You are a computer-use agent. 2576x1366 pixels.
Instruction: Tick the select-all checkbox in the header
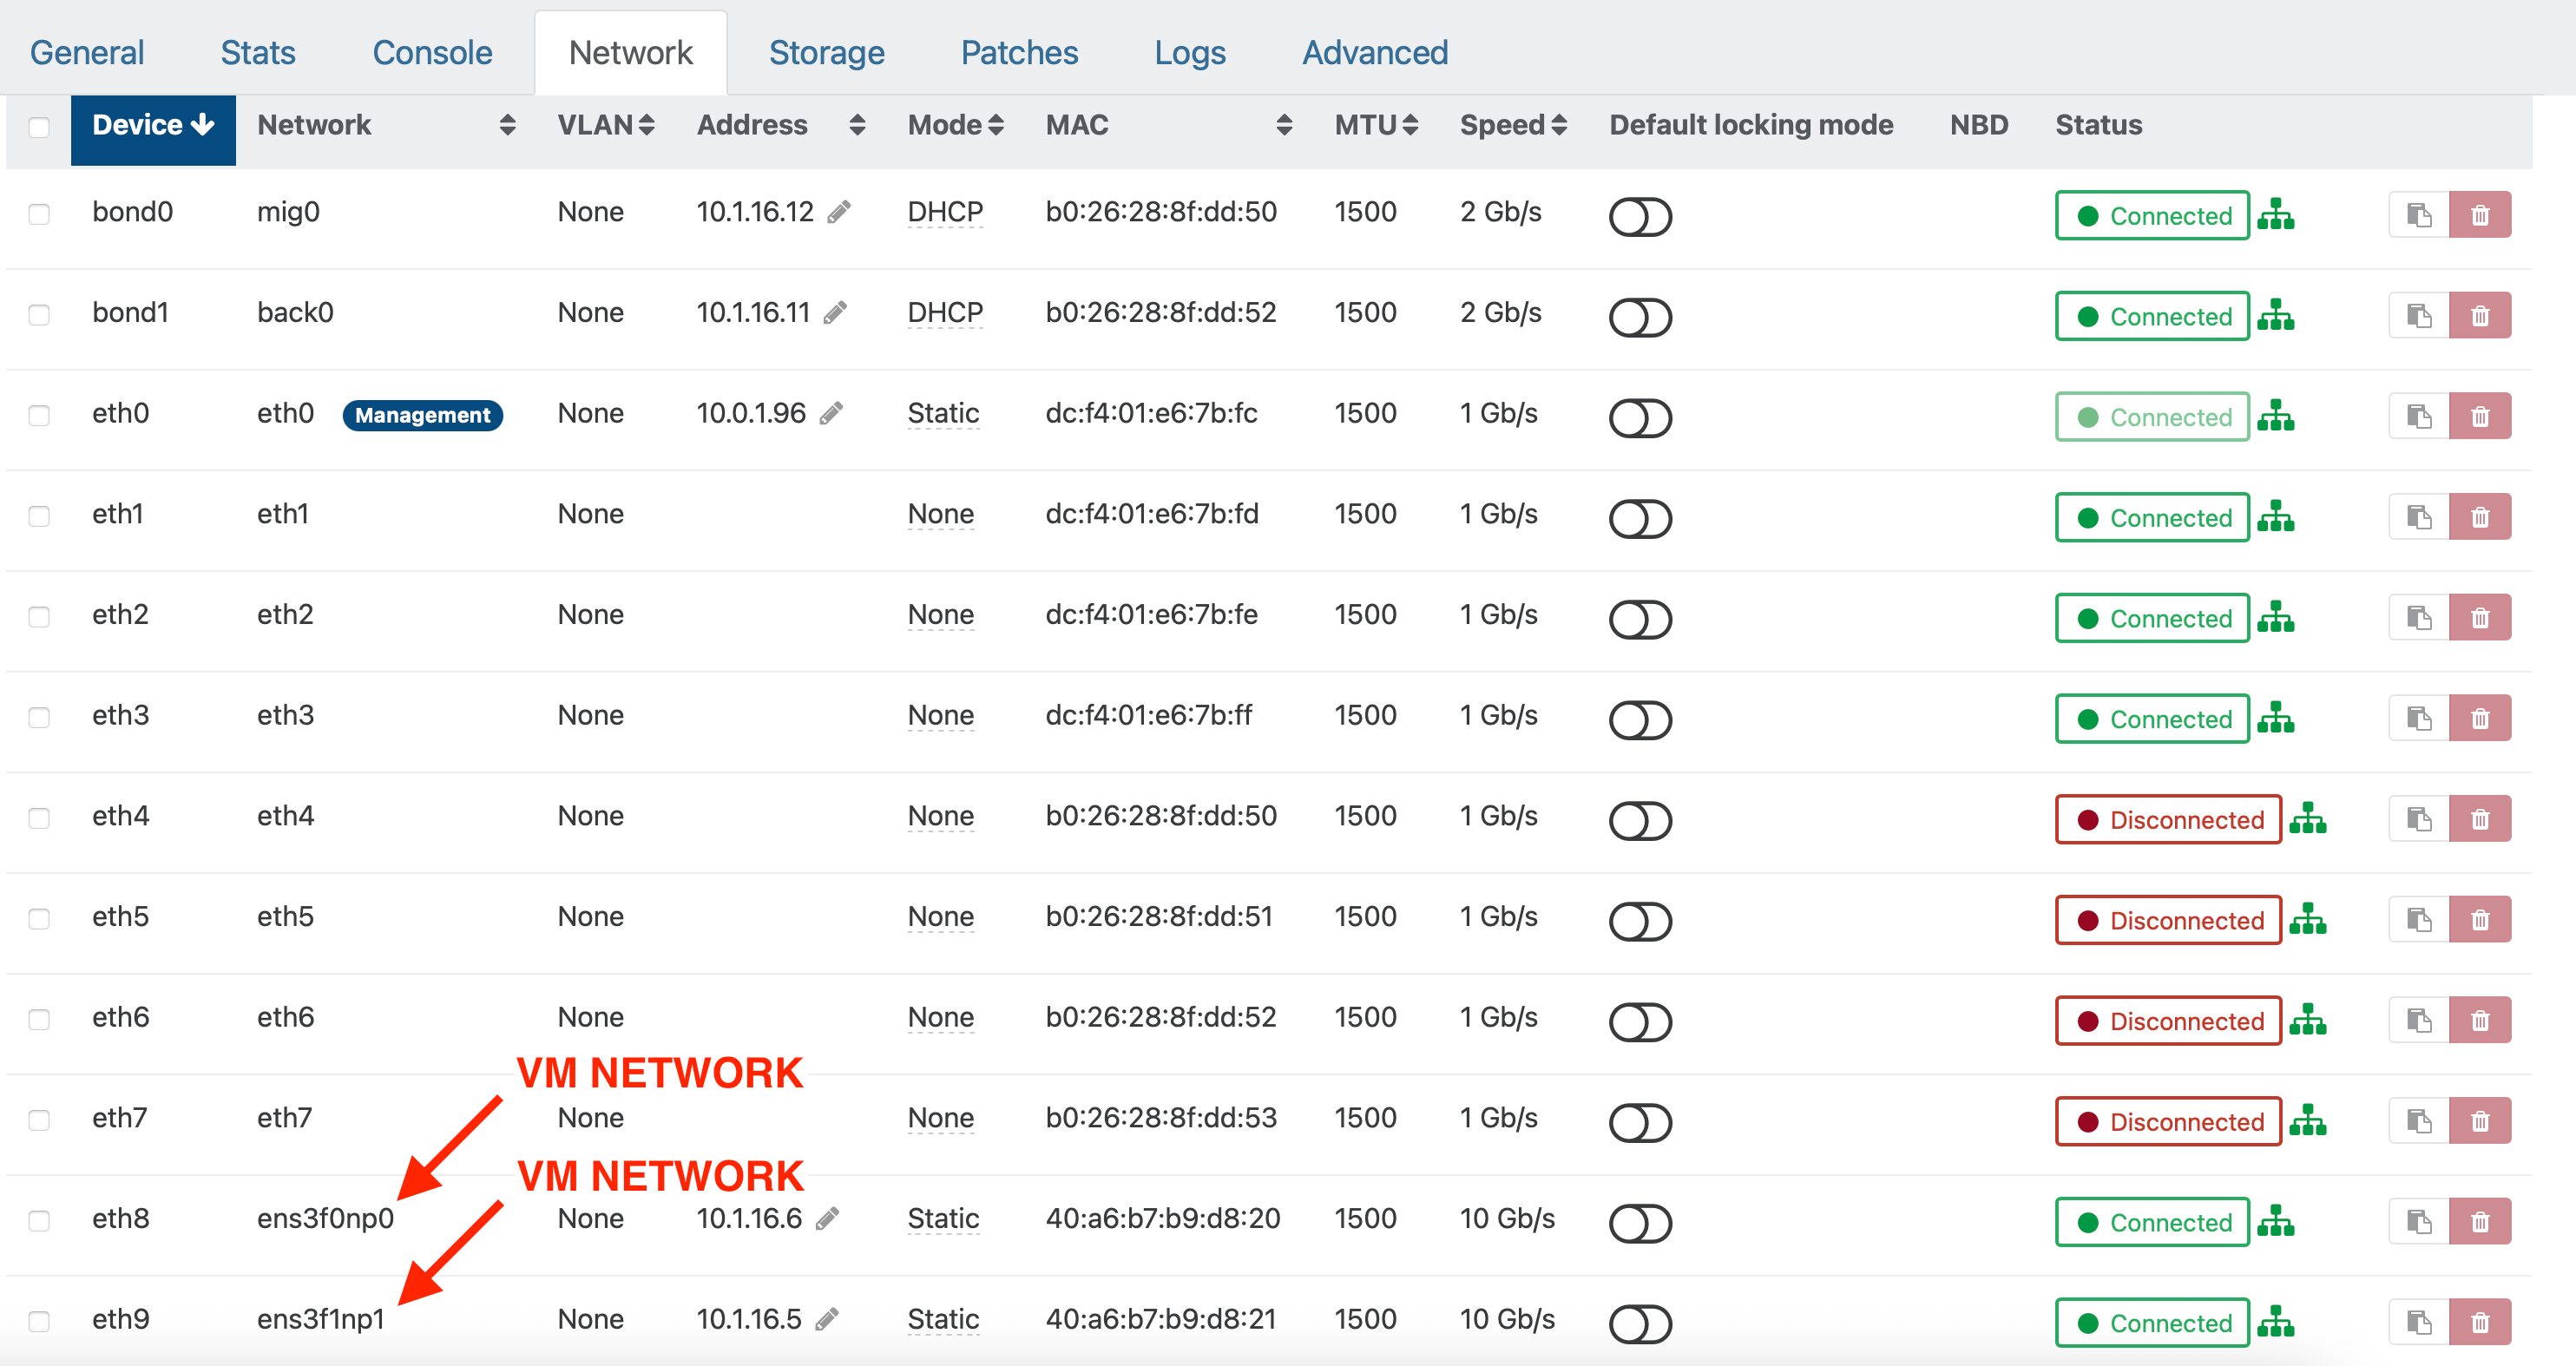(x=39, y=127)
